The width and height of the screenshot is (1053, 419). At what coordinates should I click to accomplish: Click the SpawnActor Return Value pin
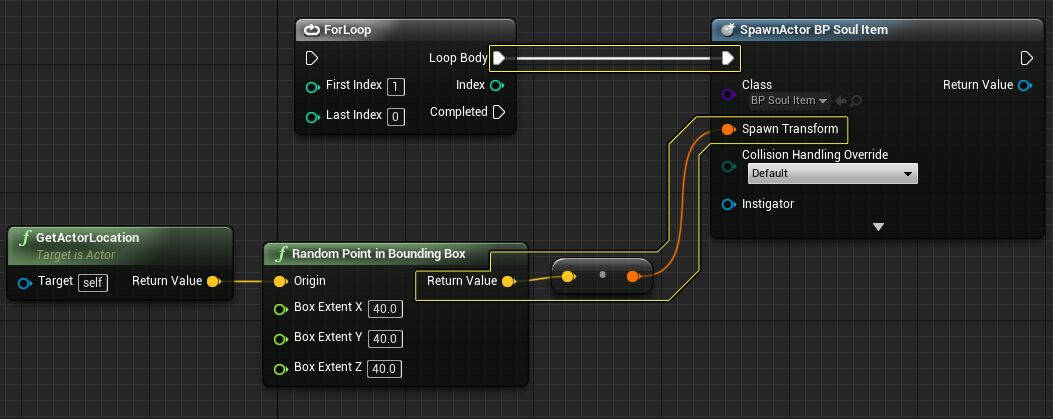pos(1024,85)
